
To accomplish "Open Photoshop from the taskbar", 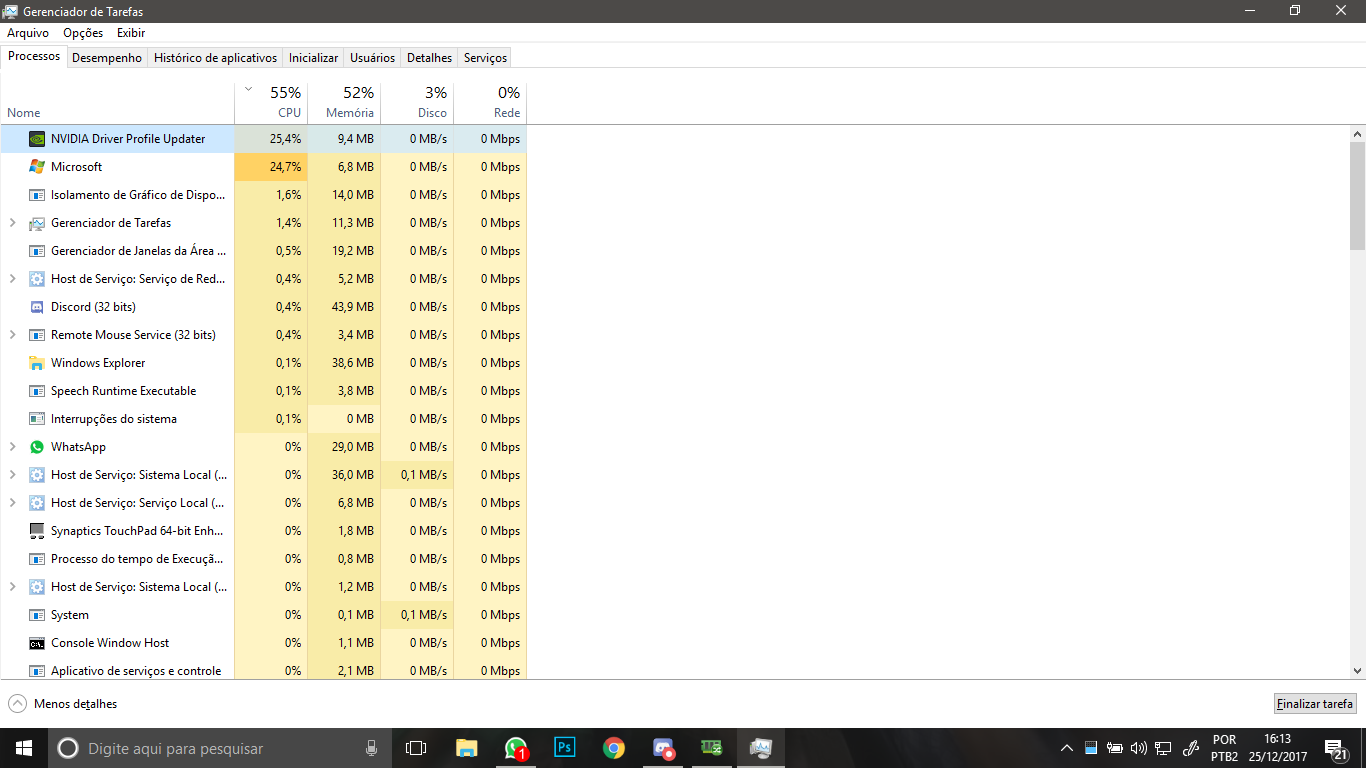I will [x=565, y=748].
